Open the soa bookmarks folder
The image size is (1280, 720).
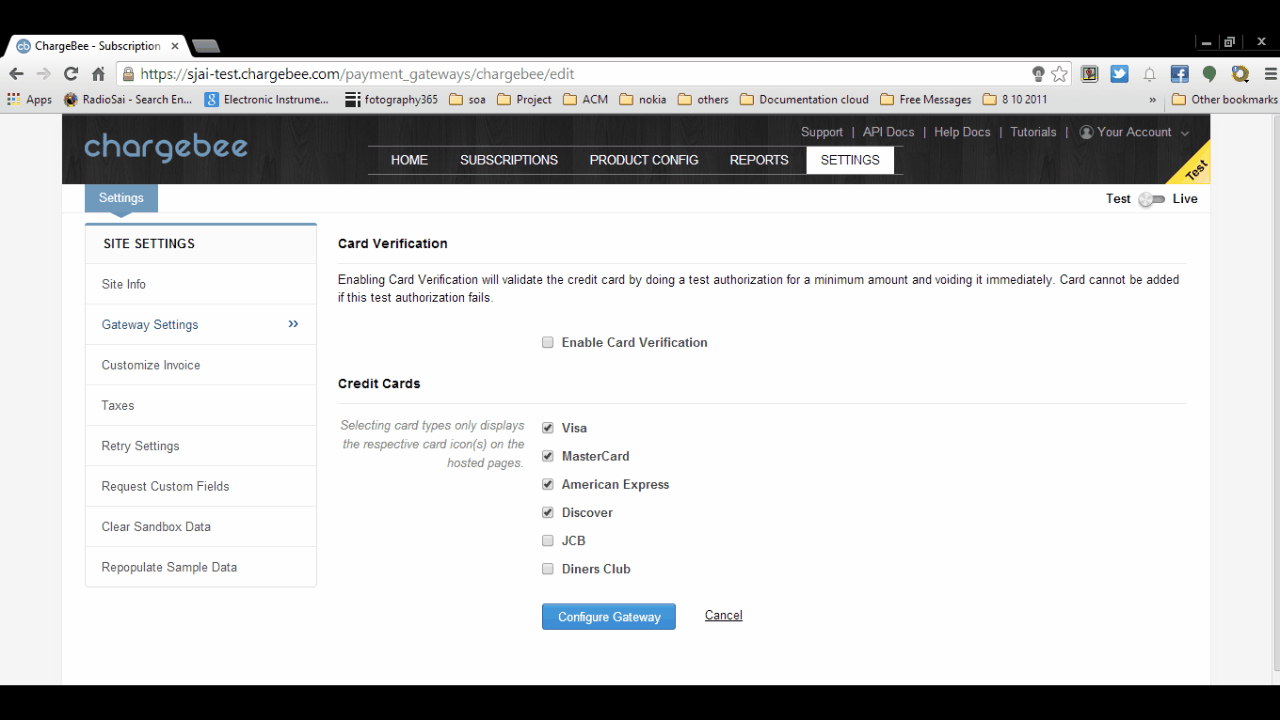coord(467,100)
